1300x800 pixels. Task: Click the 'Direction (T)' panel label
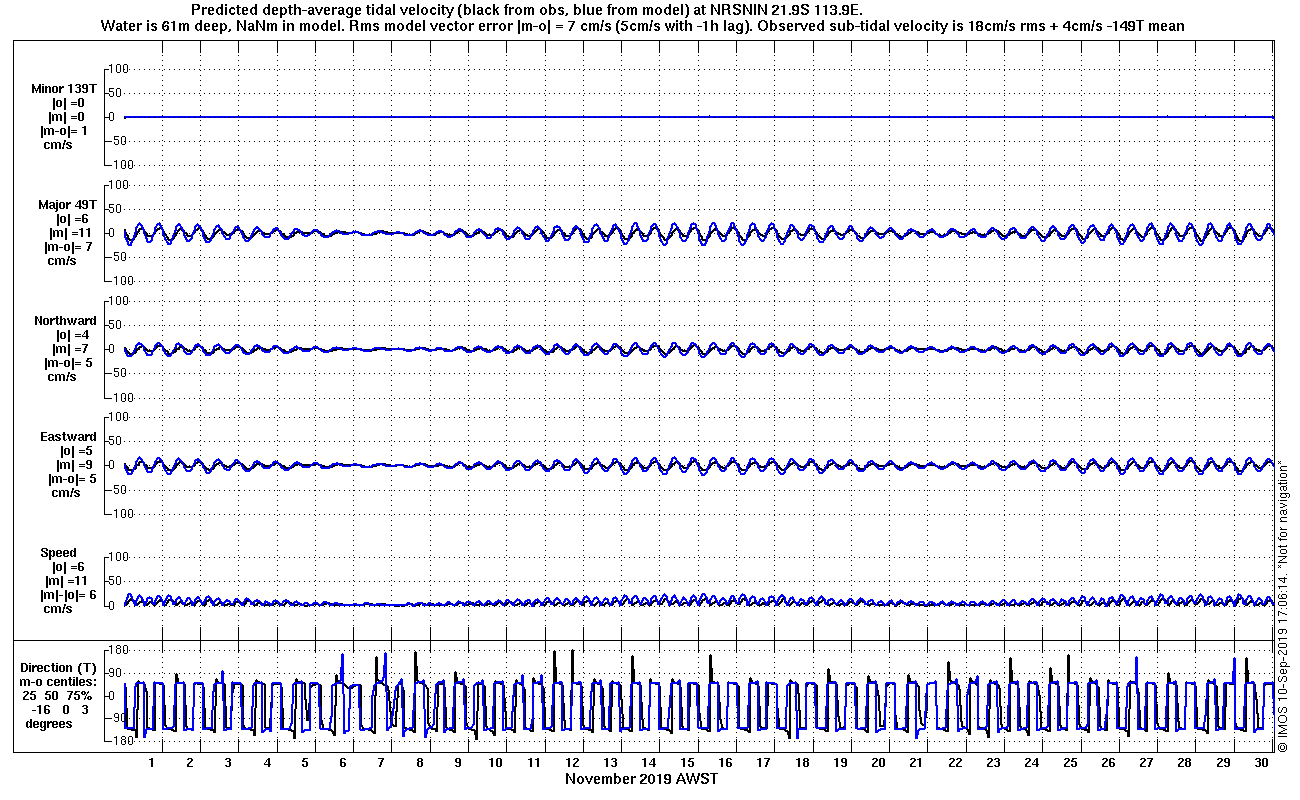[60, 668]
